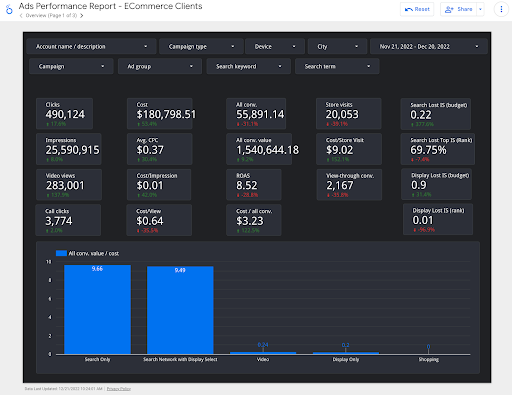Expand the Share button dropdown arrow
Viewport: 512px width, 395px height.
point(480,9)
